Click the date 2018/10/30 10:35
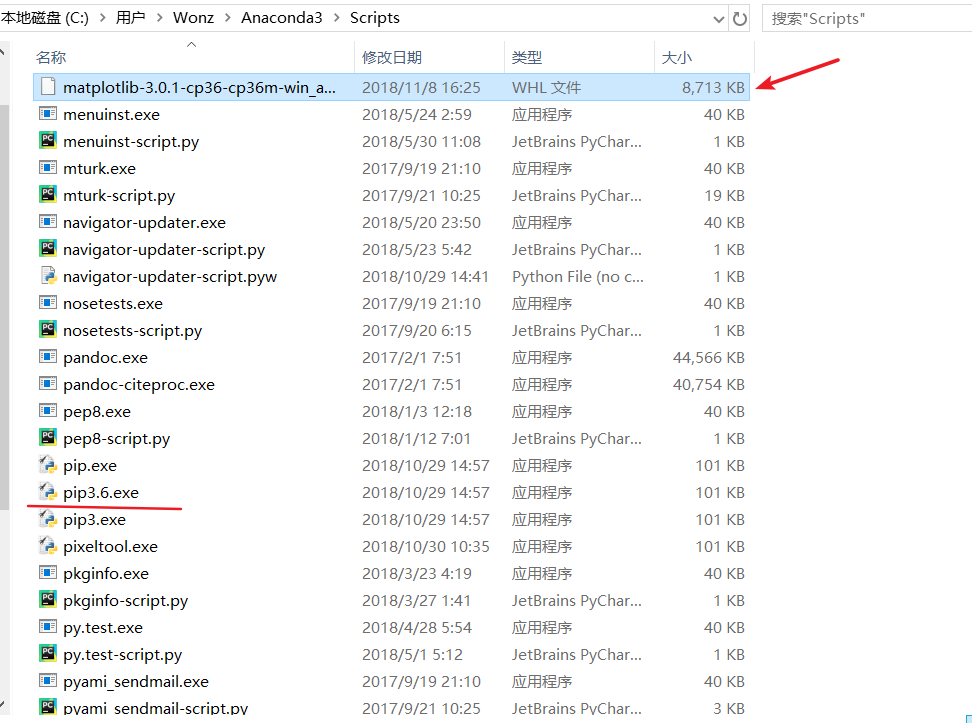This screenshot has width=972, height=723. (x=425, y=546)
